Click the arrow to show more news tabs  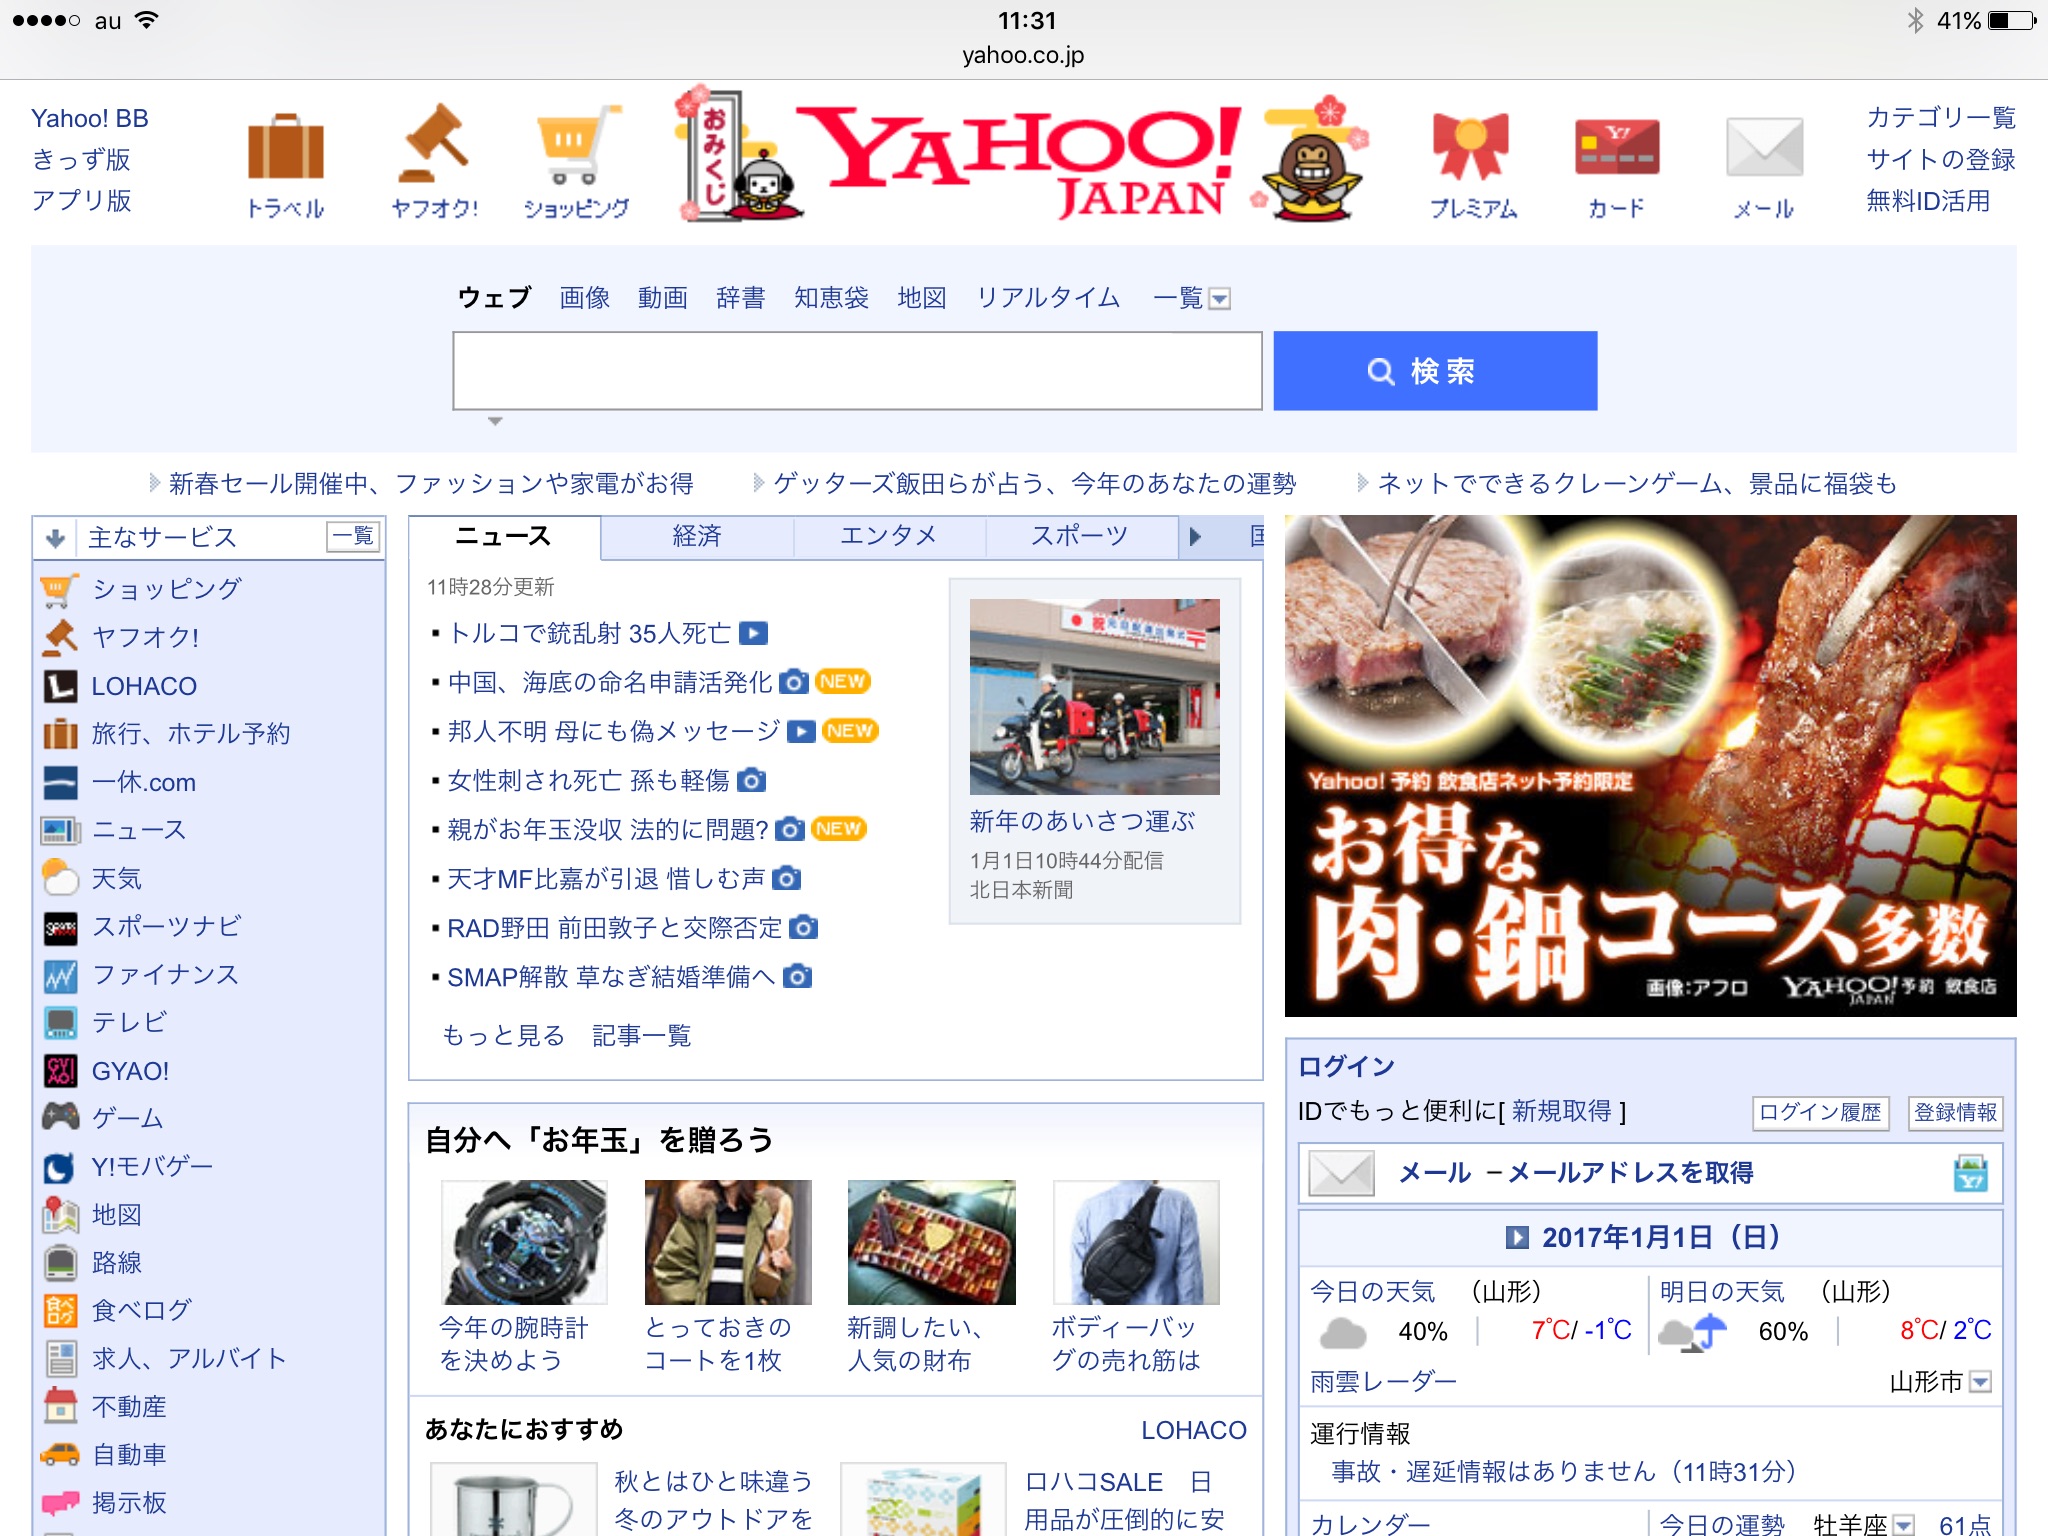1195,537
